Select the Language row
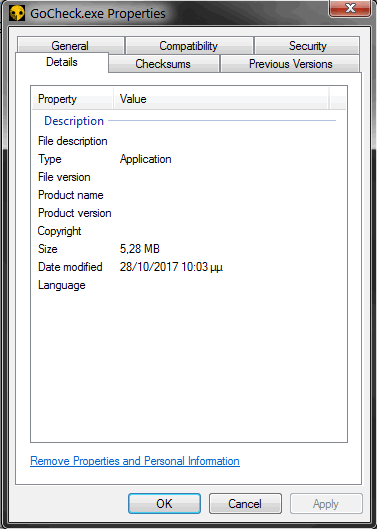 point(189,285)
